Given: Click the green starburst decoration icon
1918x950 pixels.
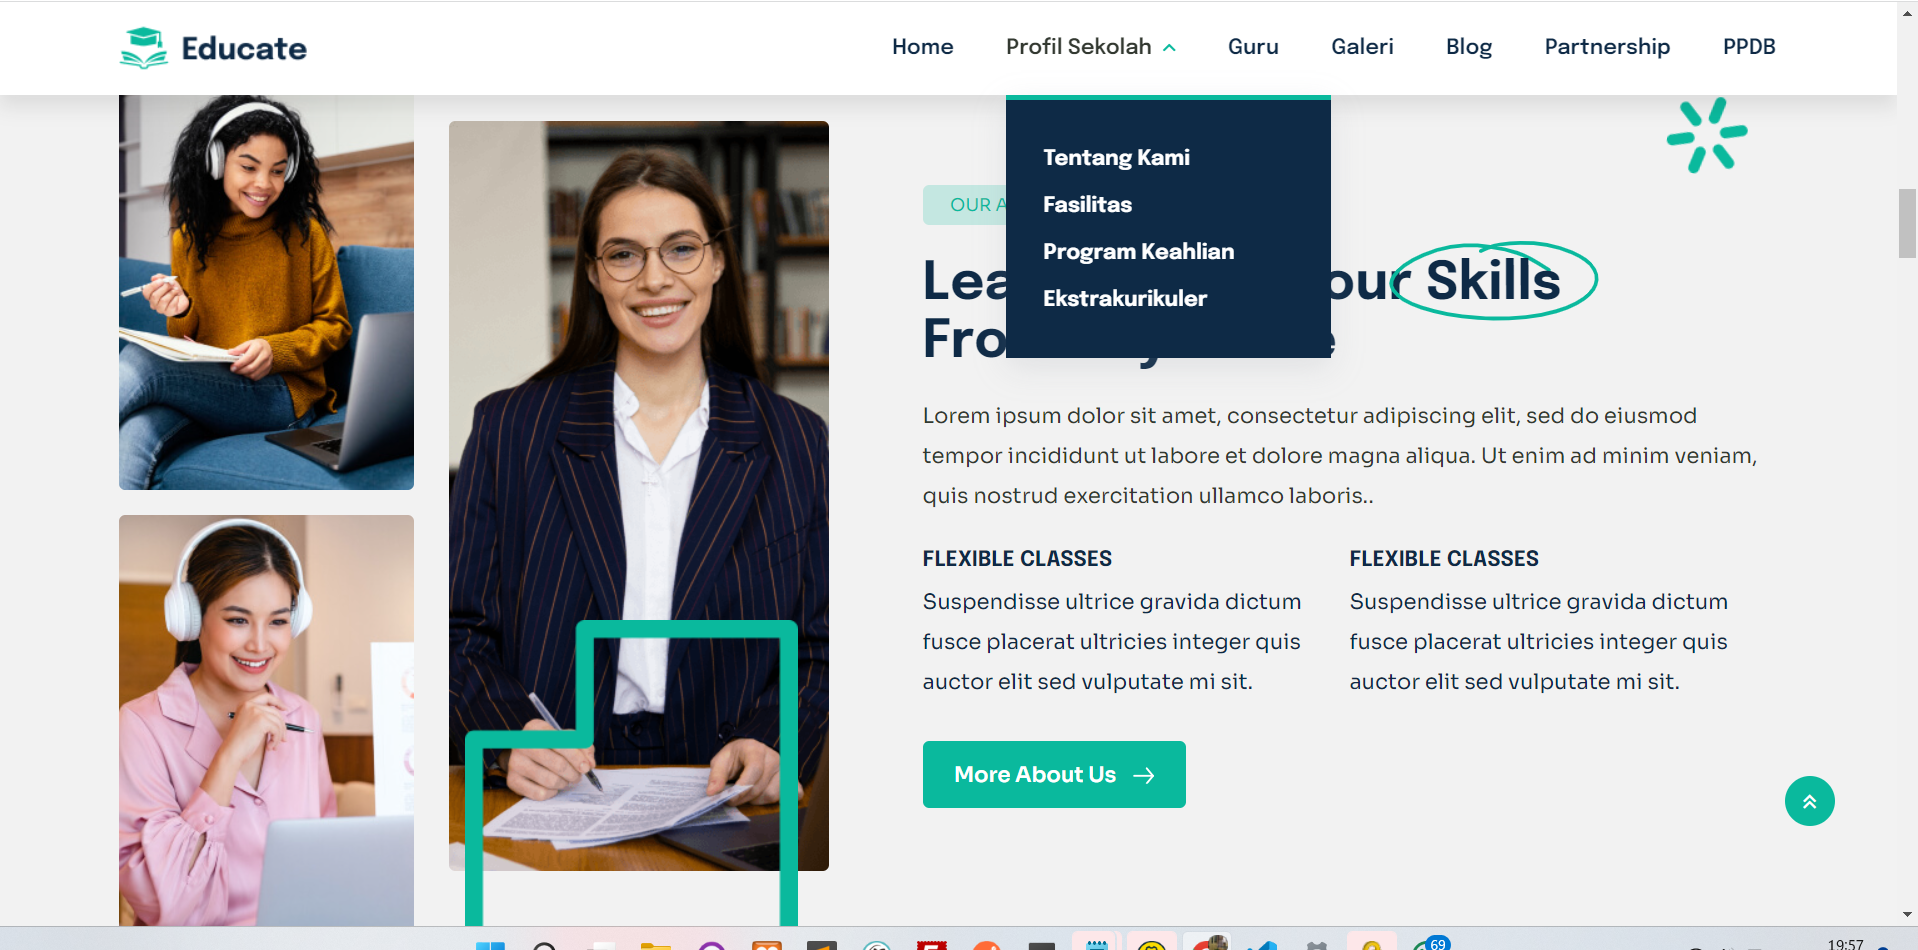Looking at the screenshot, I should click(x=1707, y=135).
